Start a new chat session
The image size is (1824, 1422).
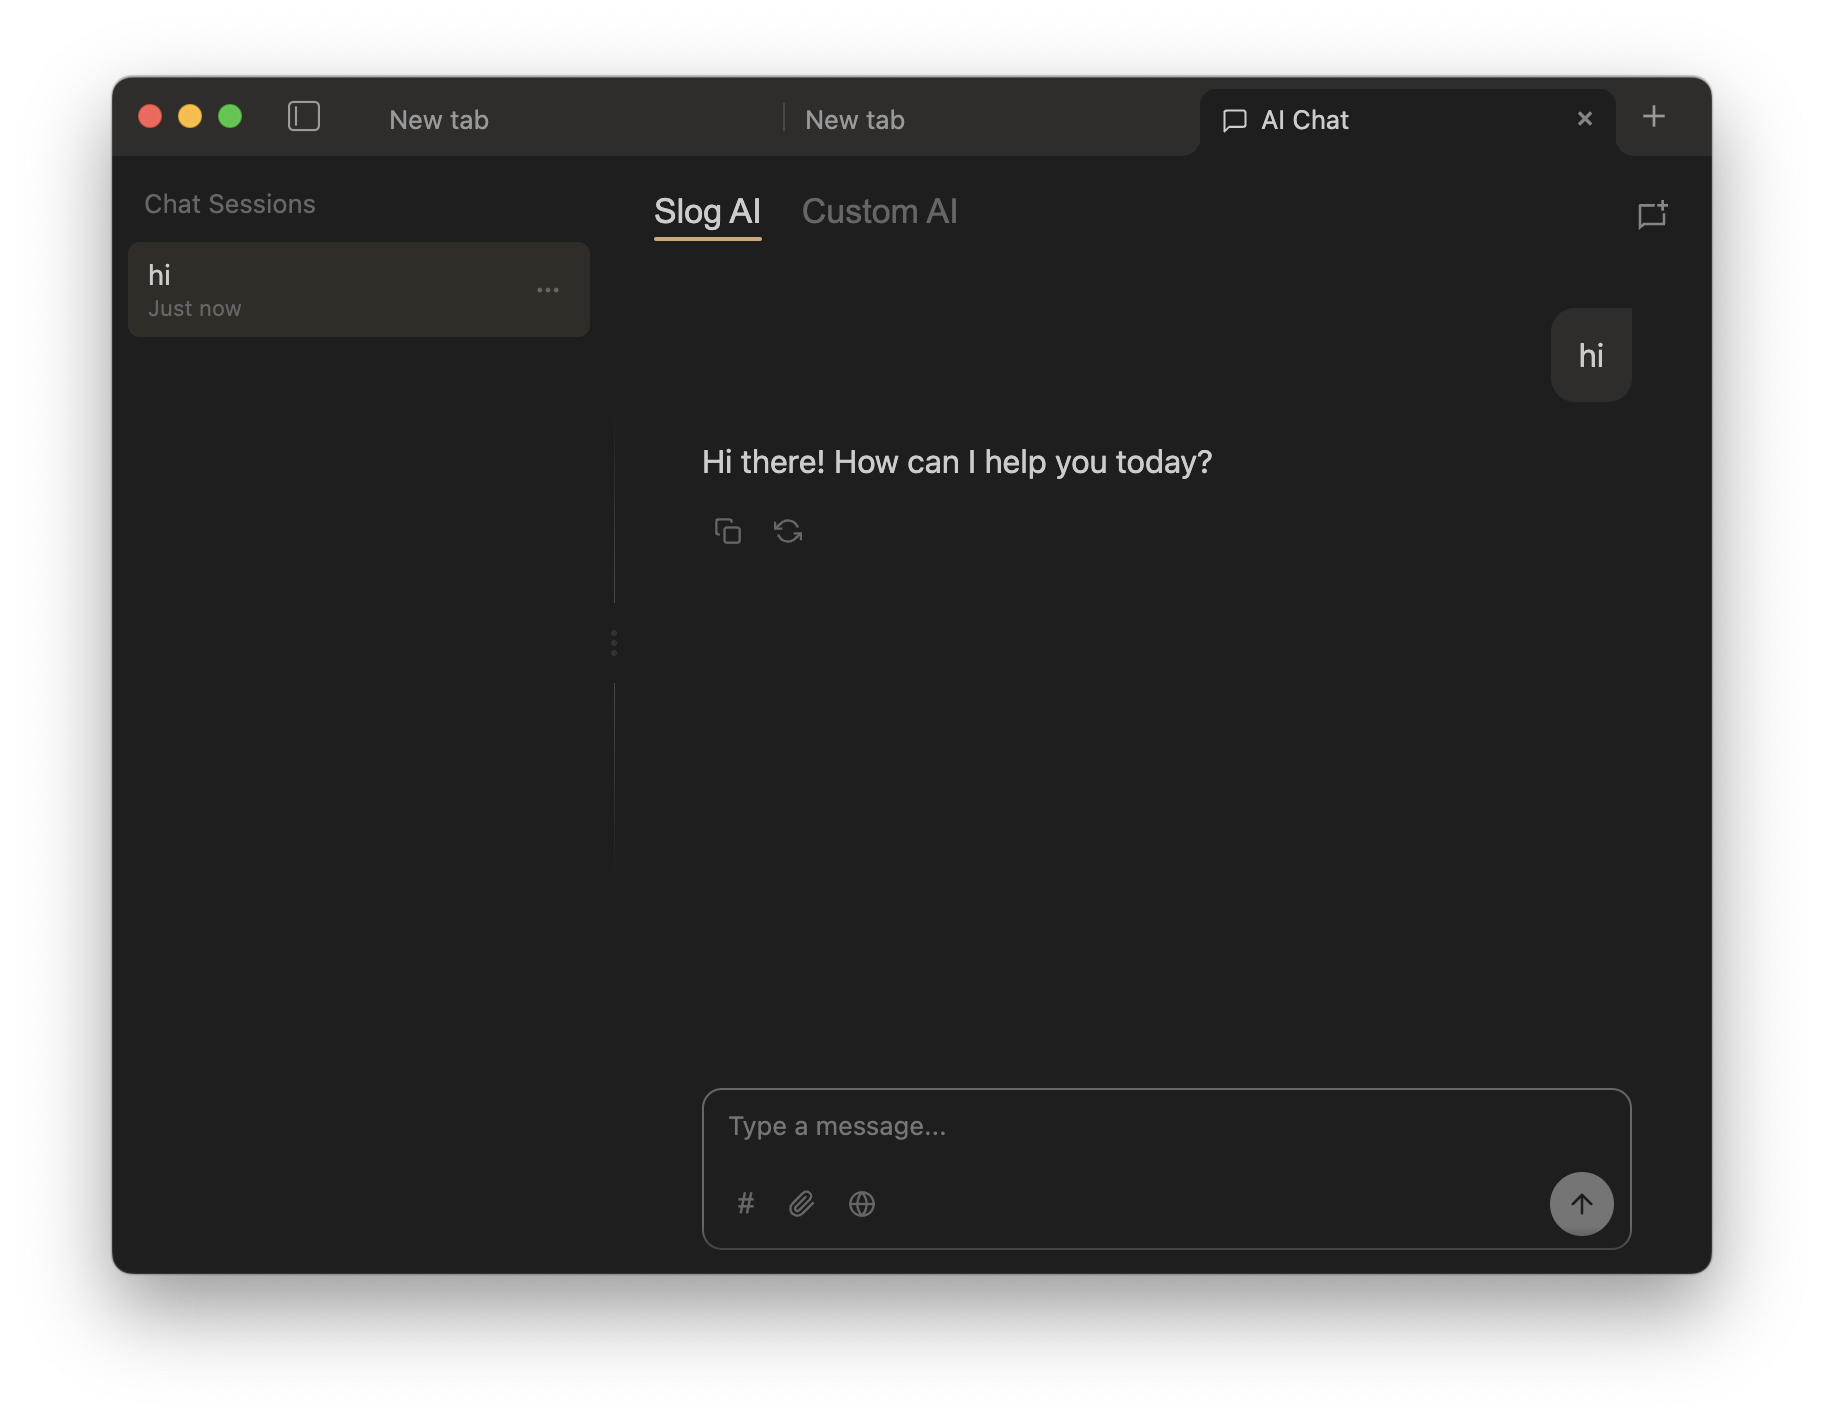click(x=1651, y=213)
